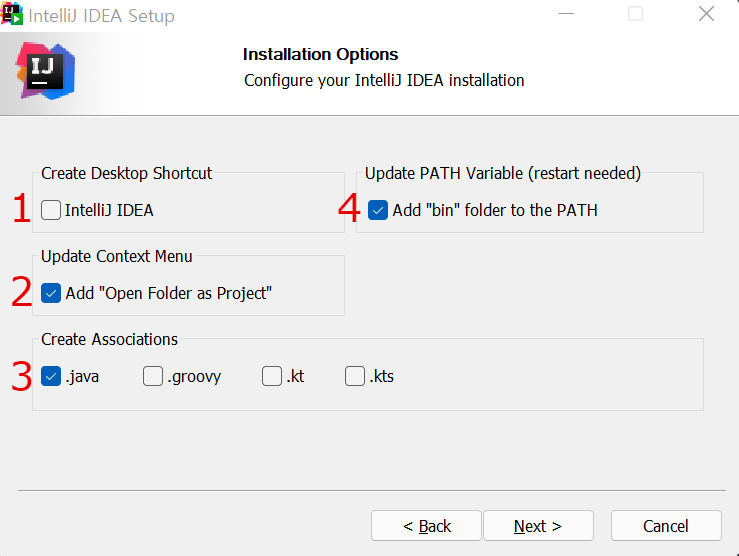Cancel the IntelliJ IDEA setup
This screenshot has height=556, width=739.
click(x=666, y=526)
